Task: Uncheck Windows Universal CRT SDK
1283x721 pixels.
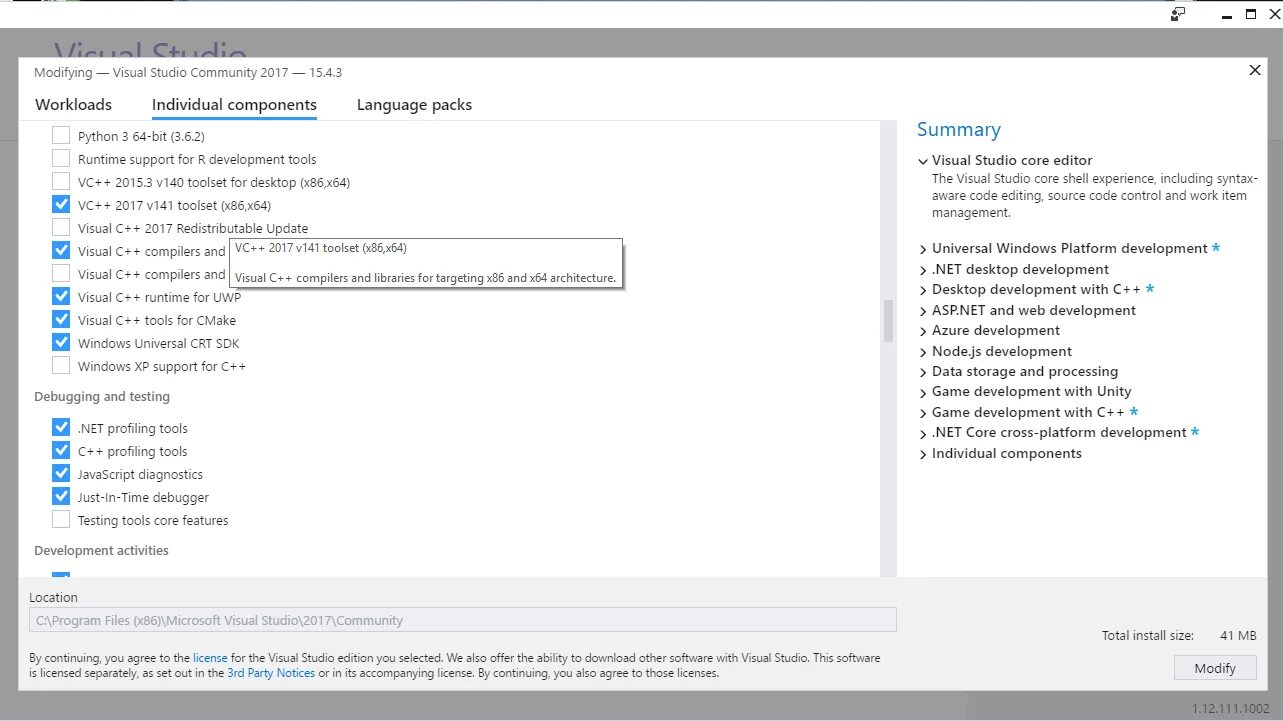Action: click(x=61, y=343)
